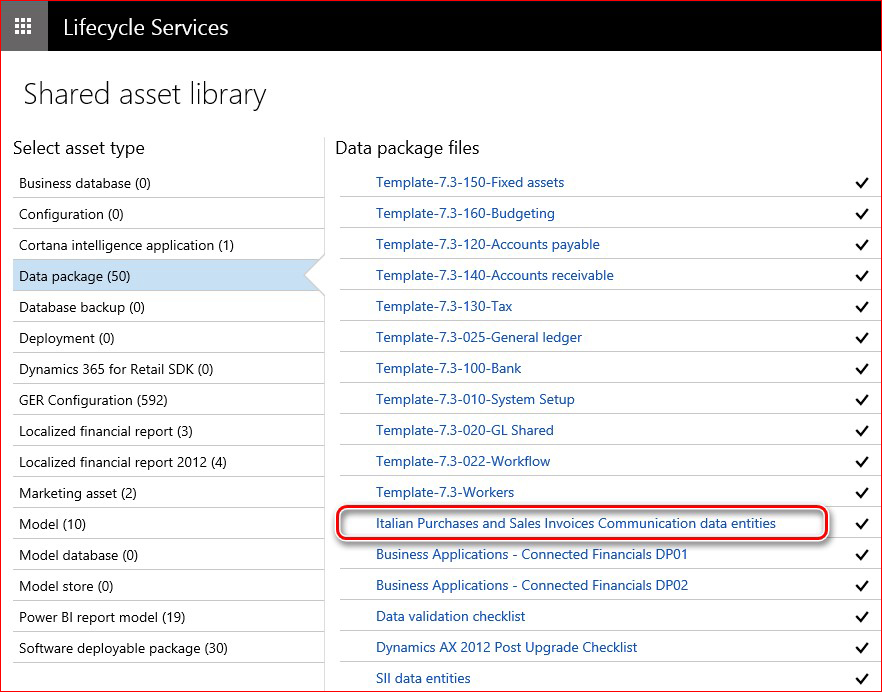Click the Select asset type heading
Image resolution: width=882 pixels, height=692 pixels.
tap(79, 148)
